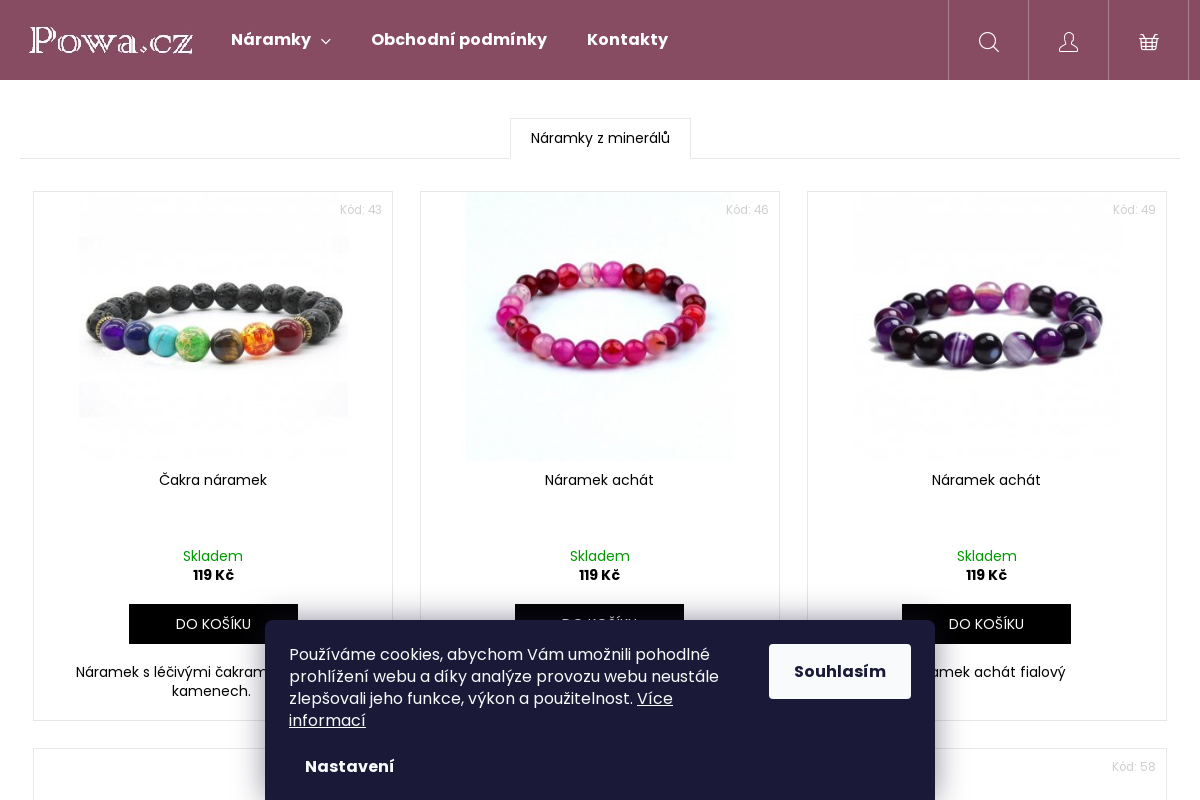The image size is (1200, 800).
Task: Open the Čakra náramek product title
Action: [x=213, y=480]
